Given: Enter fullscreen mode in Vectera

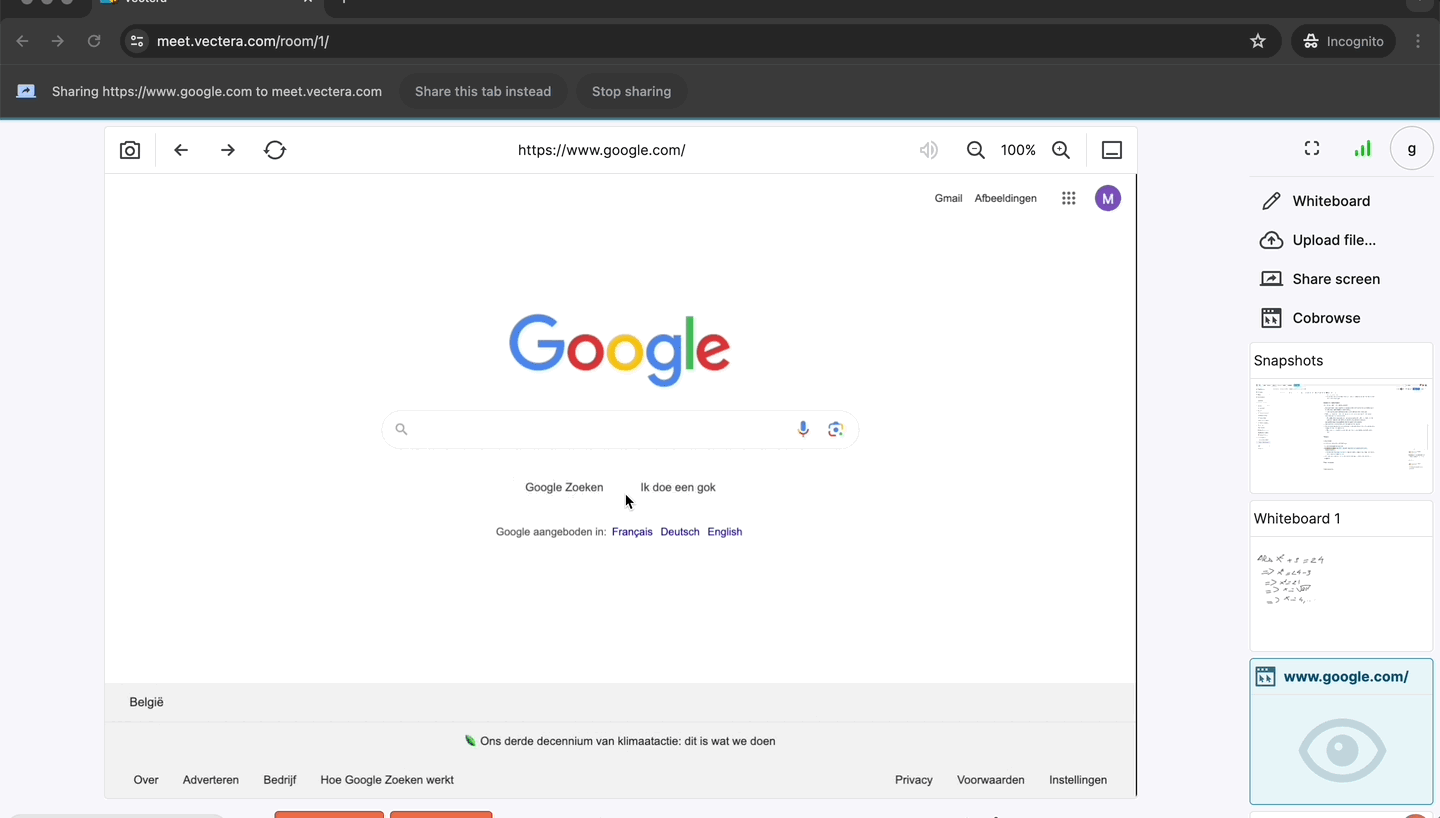Looking at the screenshot, I should [1312, 148].
